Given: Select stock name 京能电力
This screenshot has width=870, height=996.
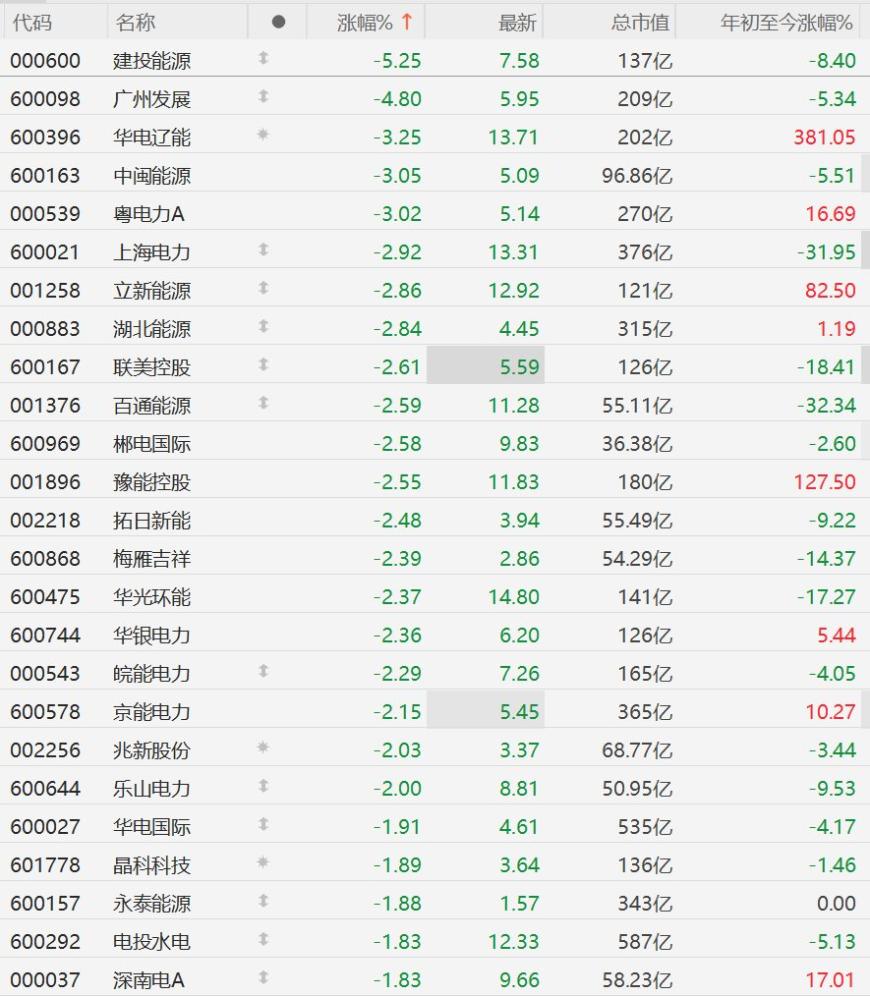Looking at the screenshot, I should 152,711.
